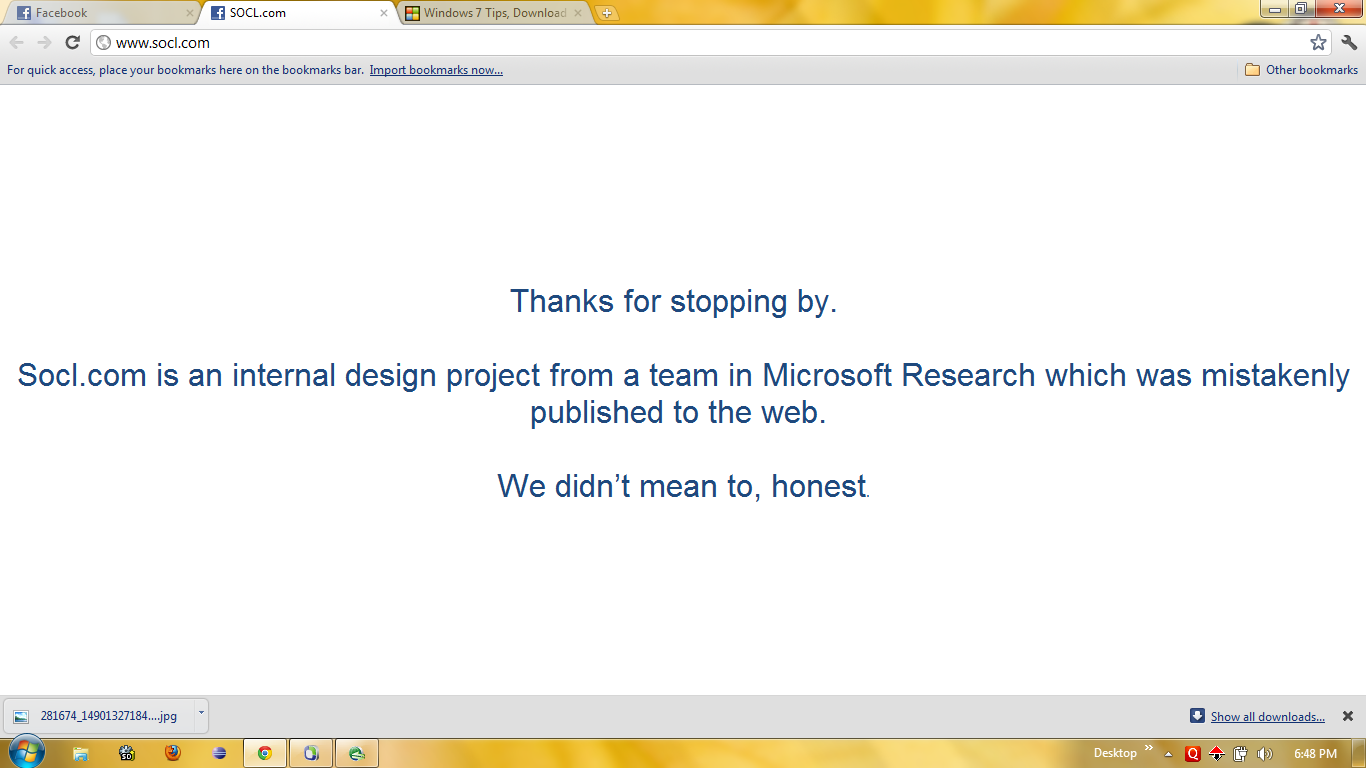Image resolution: width=1366 pixels, height=768 pixels.
Task: Click Show all downloads link
Action: coord(1267,716)
